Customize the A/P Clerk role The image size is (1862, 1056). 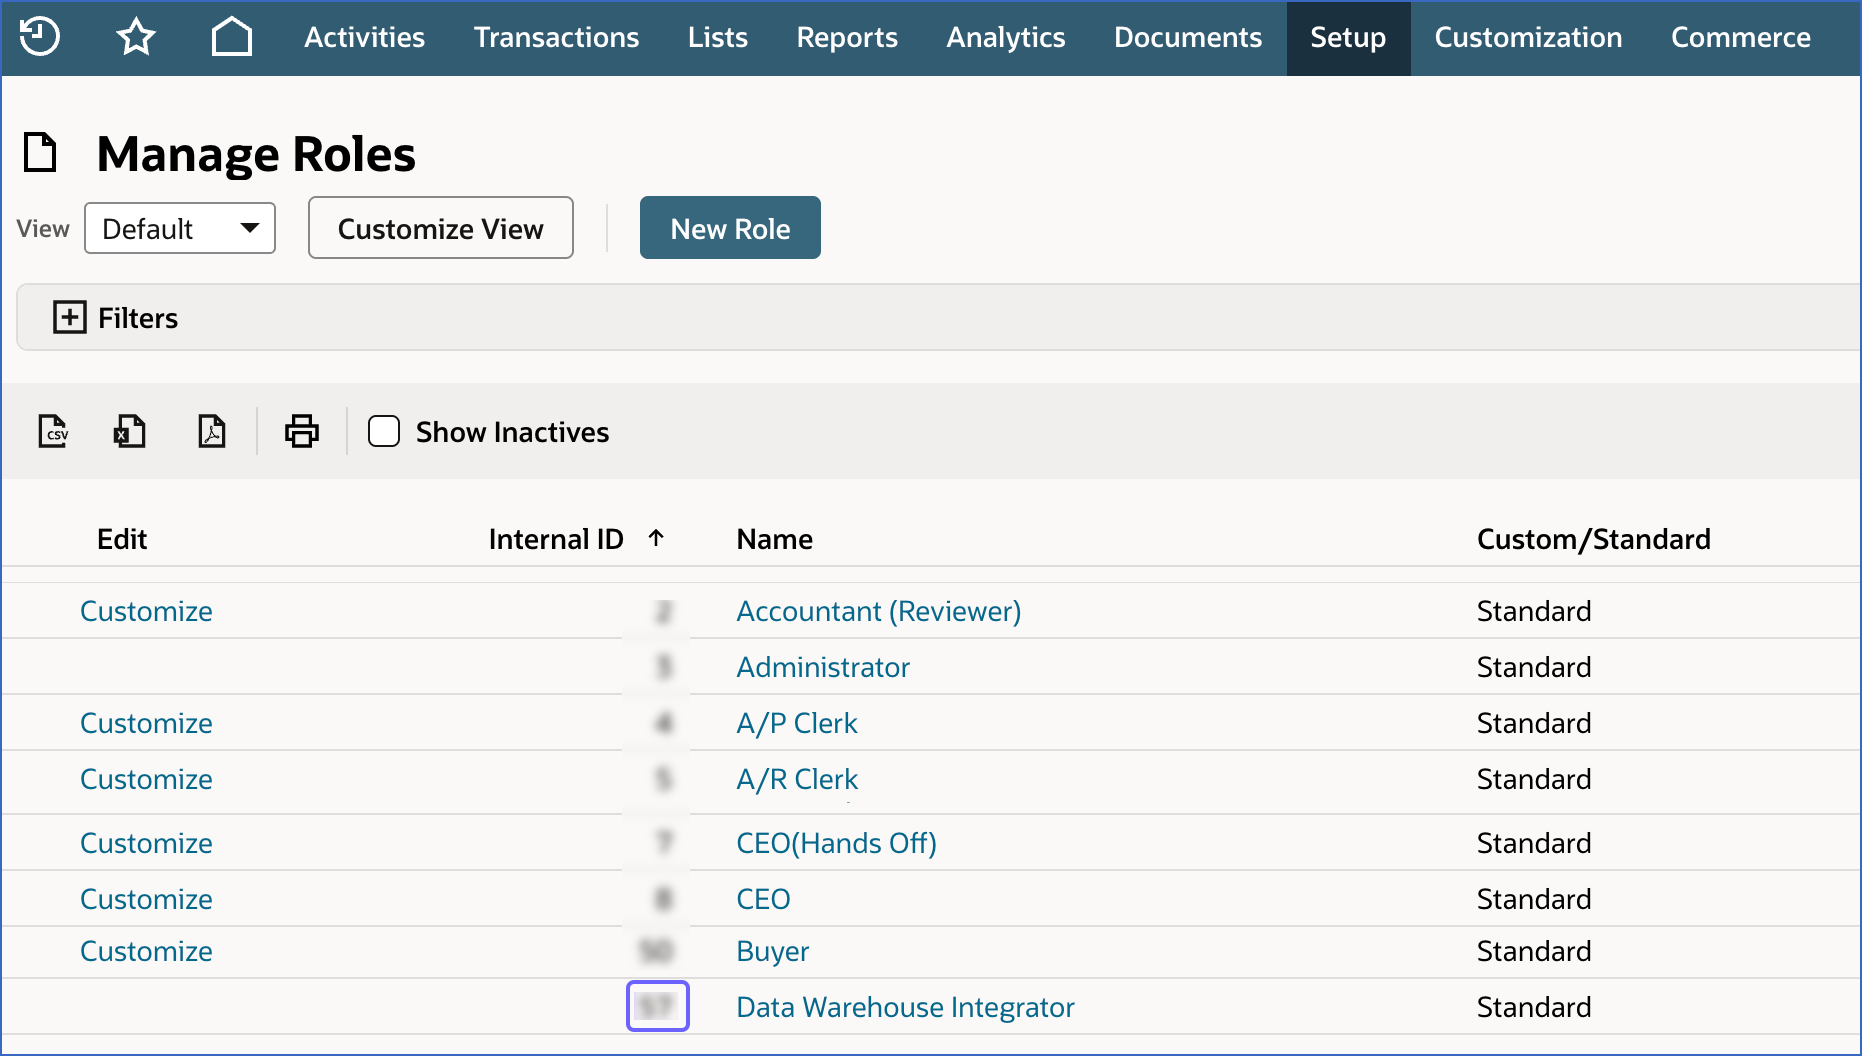tap(146, 723)
